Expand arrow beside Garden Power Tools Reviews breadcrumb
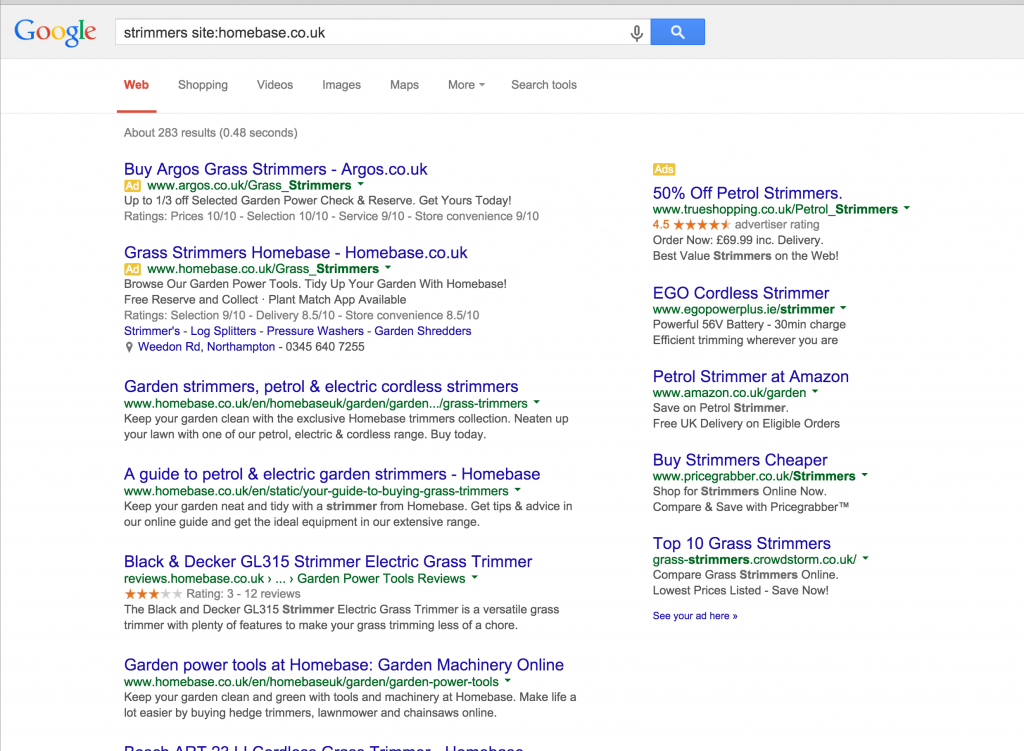Image resolution: width=1024 pixels, height=751 pixels. pyautogui.click(x=475, y=577)
